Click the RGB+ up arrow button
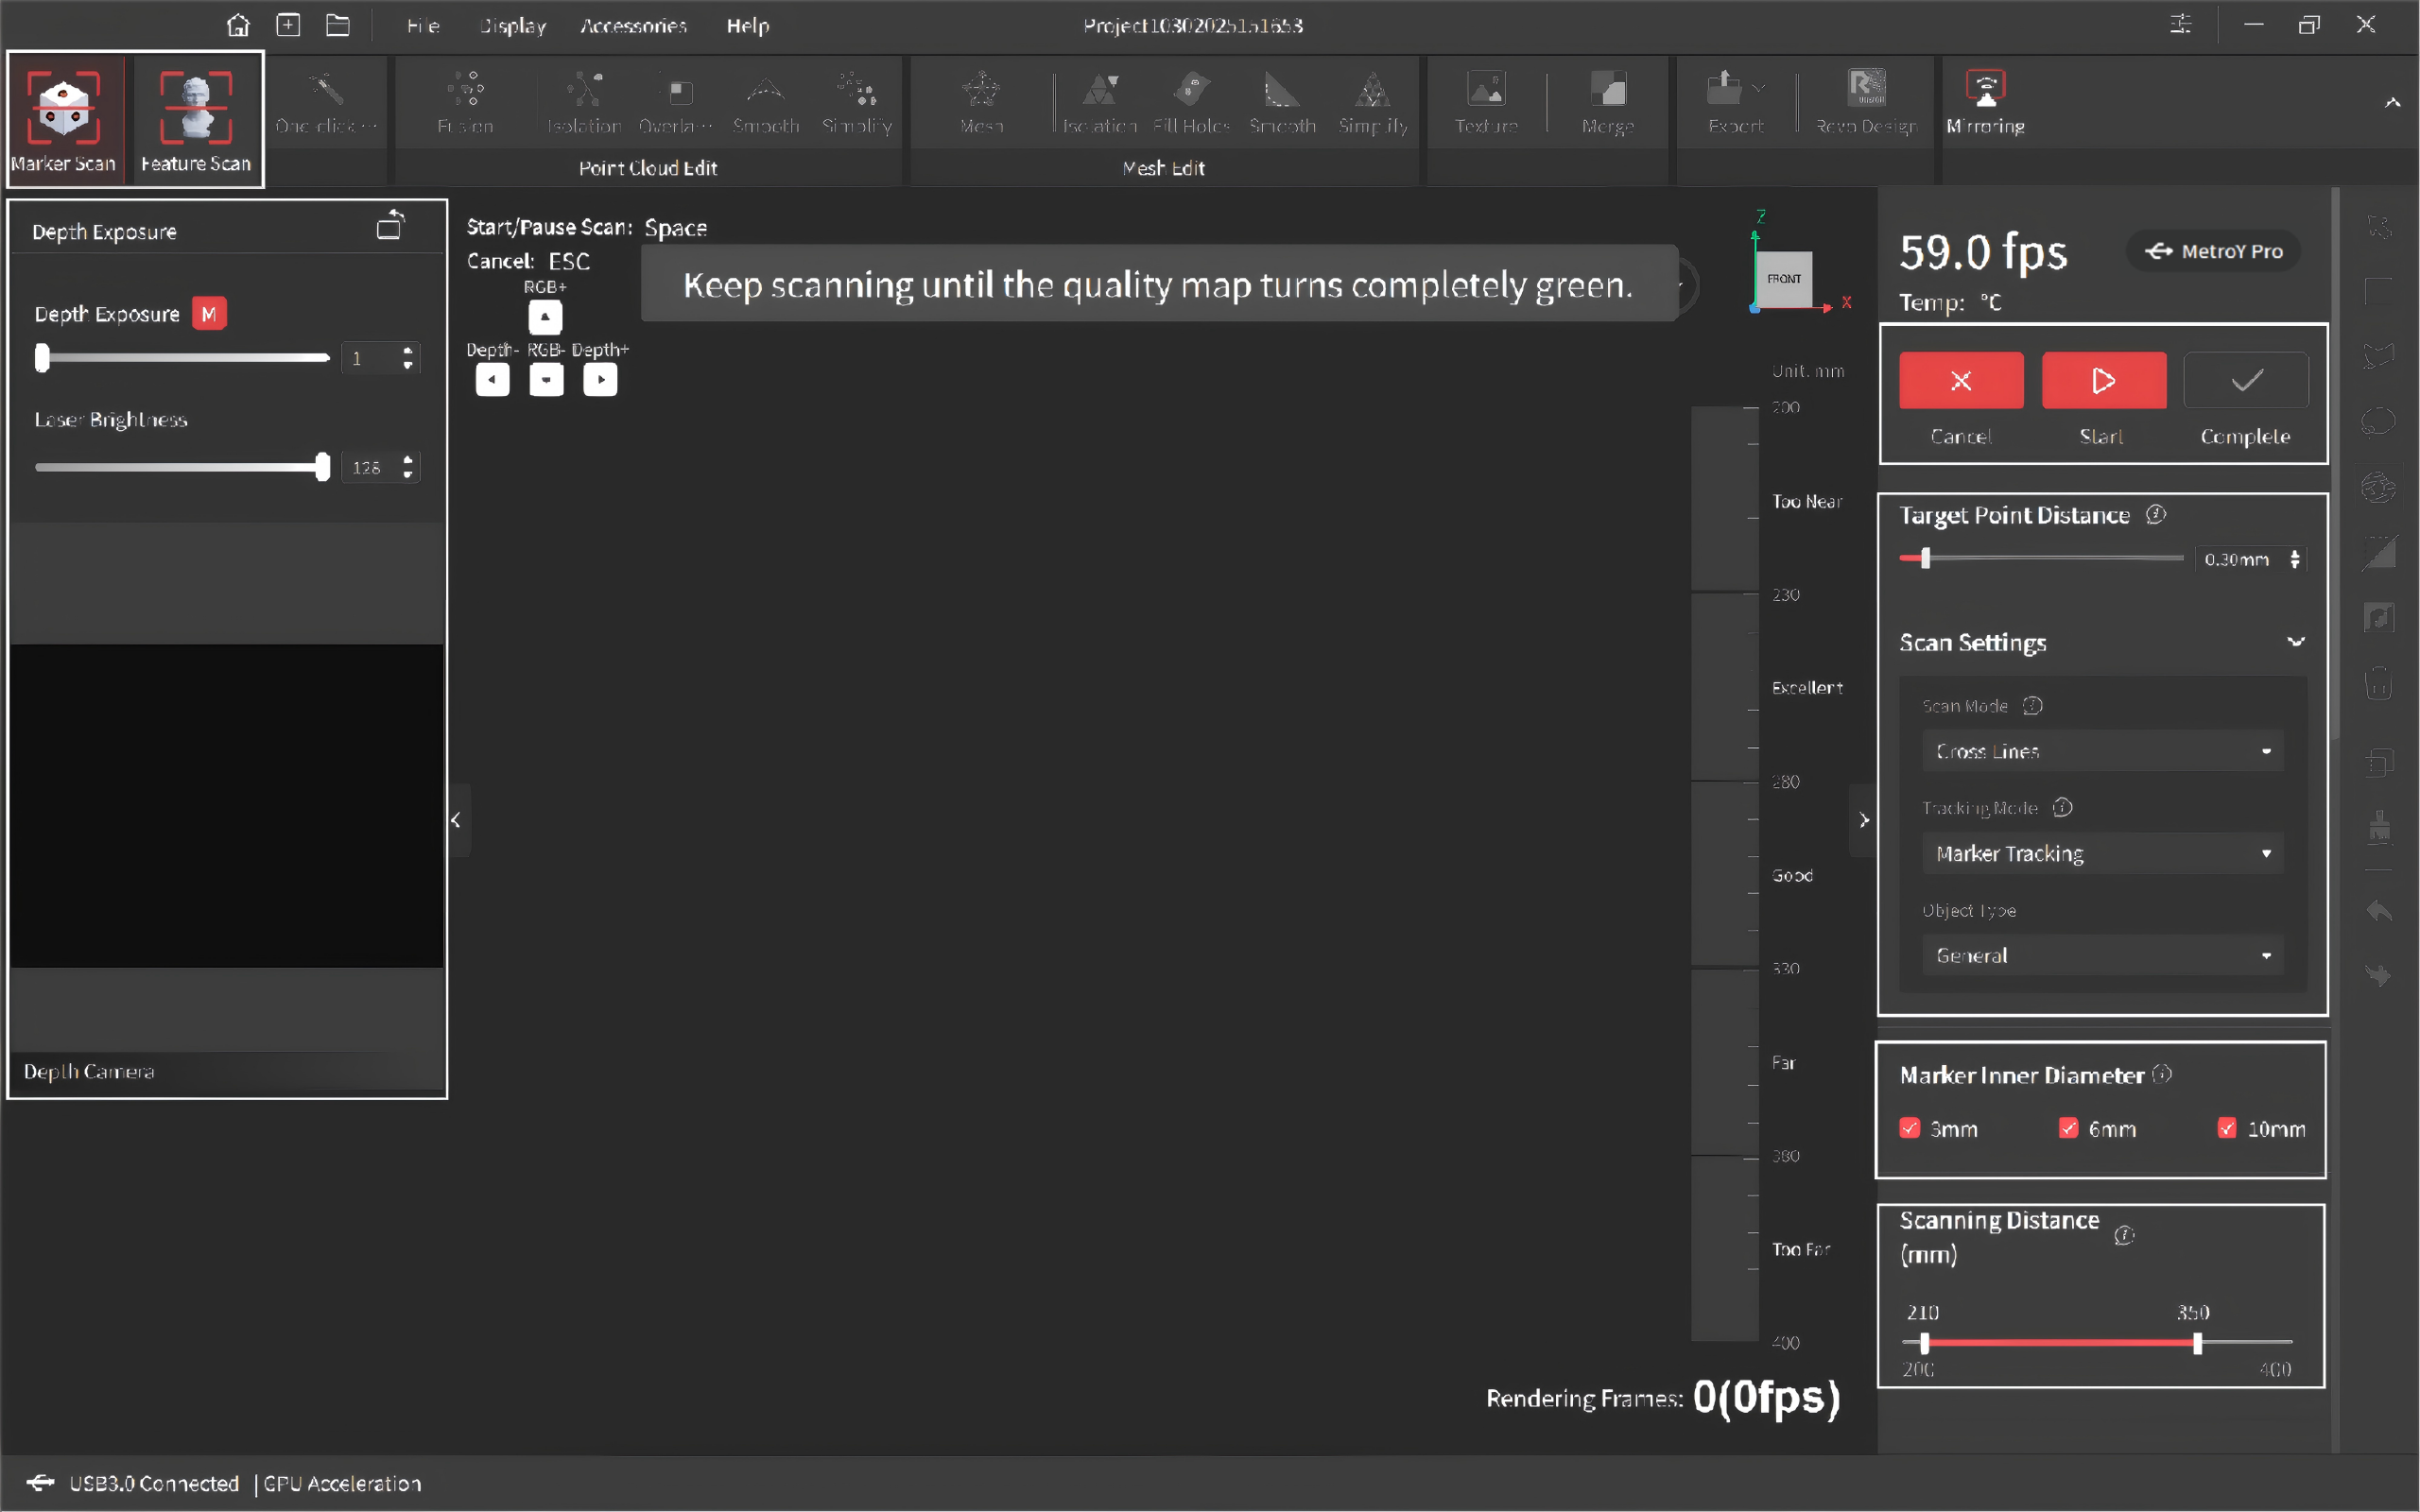The image size is (2420, 1512). click(x=545, y=317)
